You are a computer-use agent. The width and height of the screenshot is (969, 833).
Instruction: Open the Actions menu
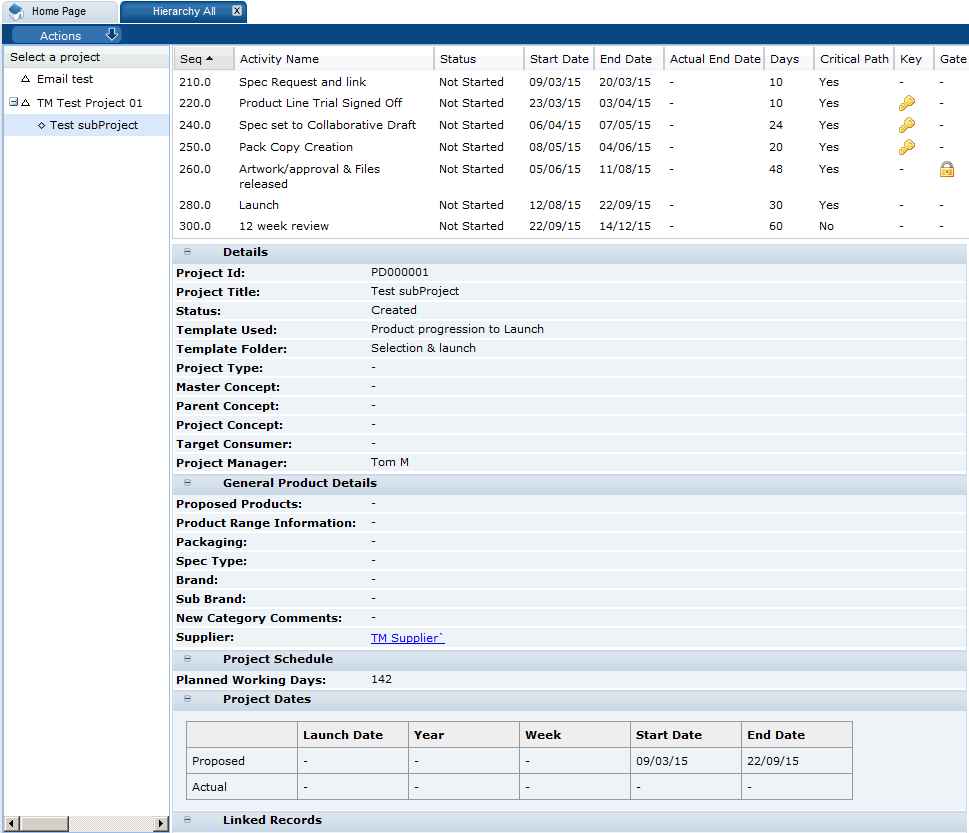(60, 34)
